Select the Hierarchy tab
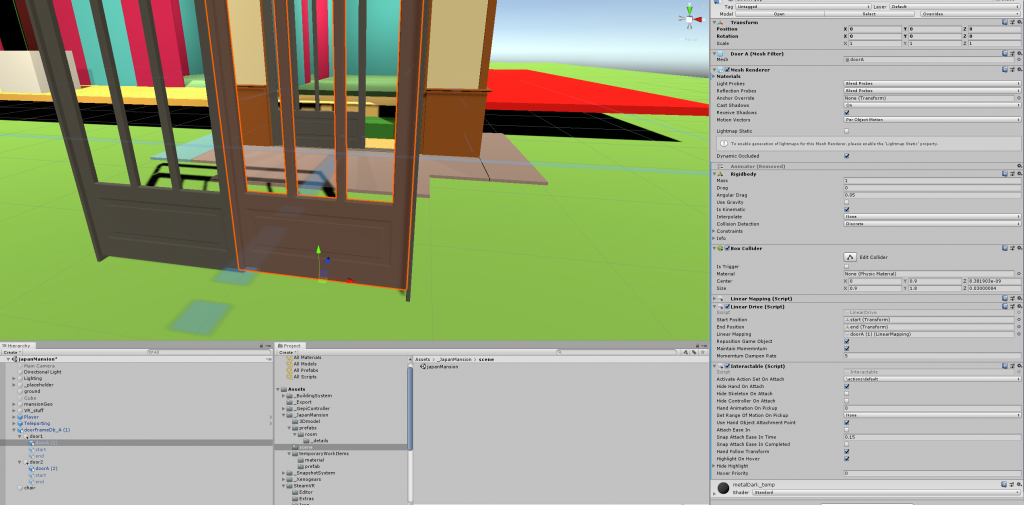The height and width of the screenshot is (505, 1024). [18, 345]
